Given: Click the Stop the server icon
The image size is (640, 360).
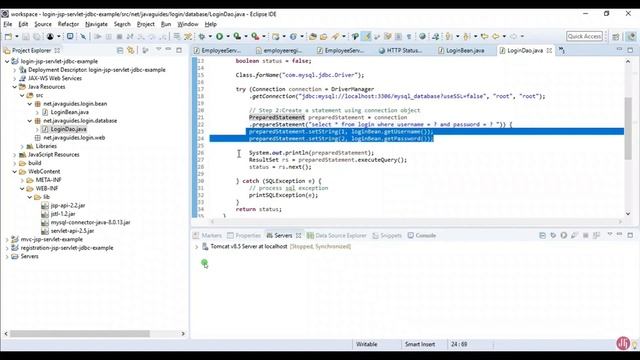Looking at the screenshot, I should pos(585,235).
